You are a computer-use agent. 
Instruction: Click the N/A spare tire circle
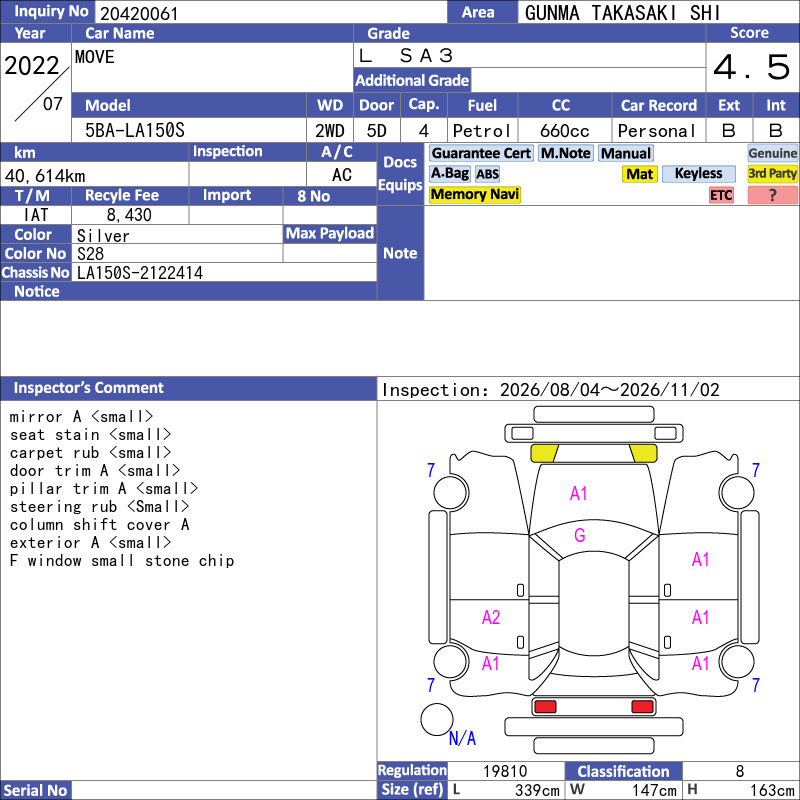(437, 719)
